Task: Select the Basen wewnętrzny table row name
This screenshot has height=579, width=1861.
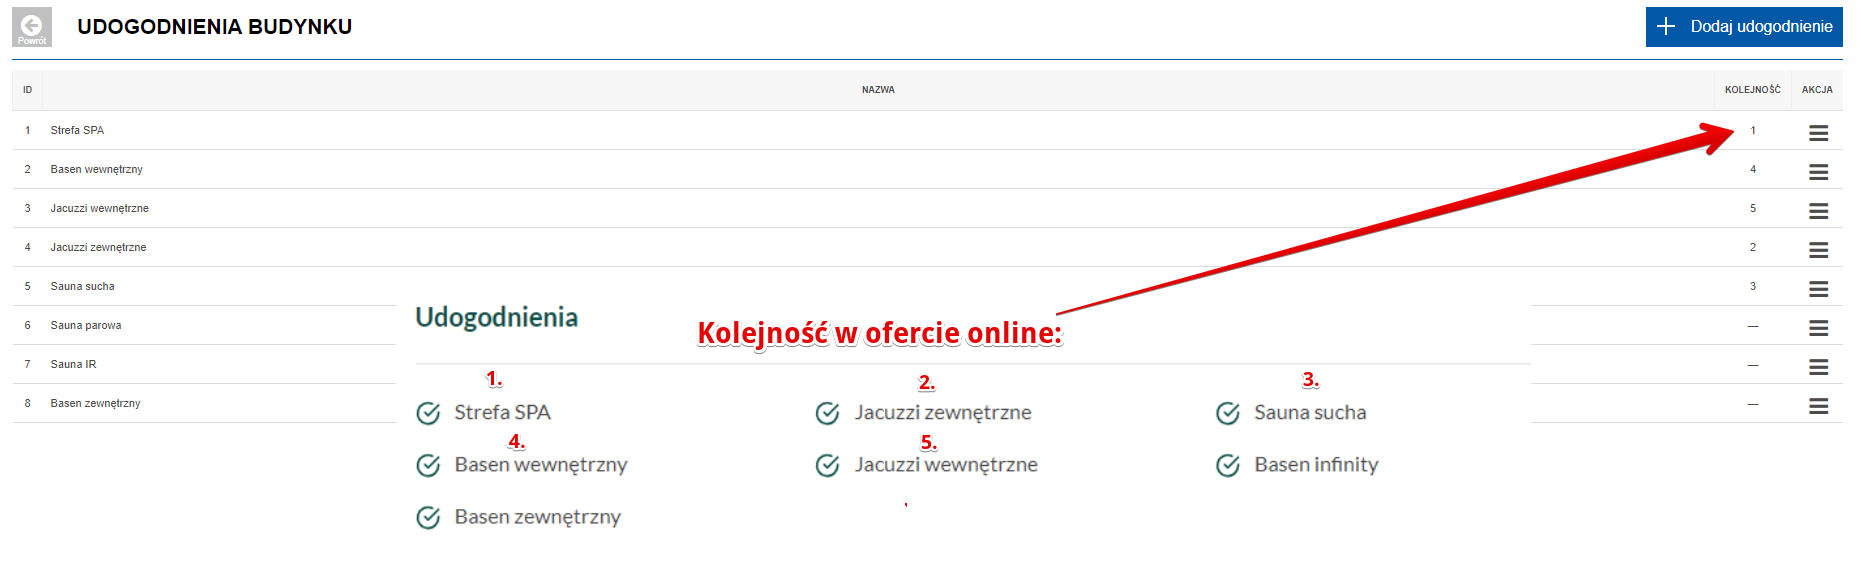Action: pos(96,169)
